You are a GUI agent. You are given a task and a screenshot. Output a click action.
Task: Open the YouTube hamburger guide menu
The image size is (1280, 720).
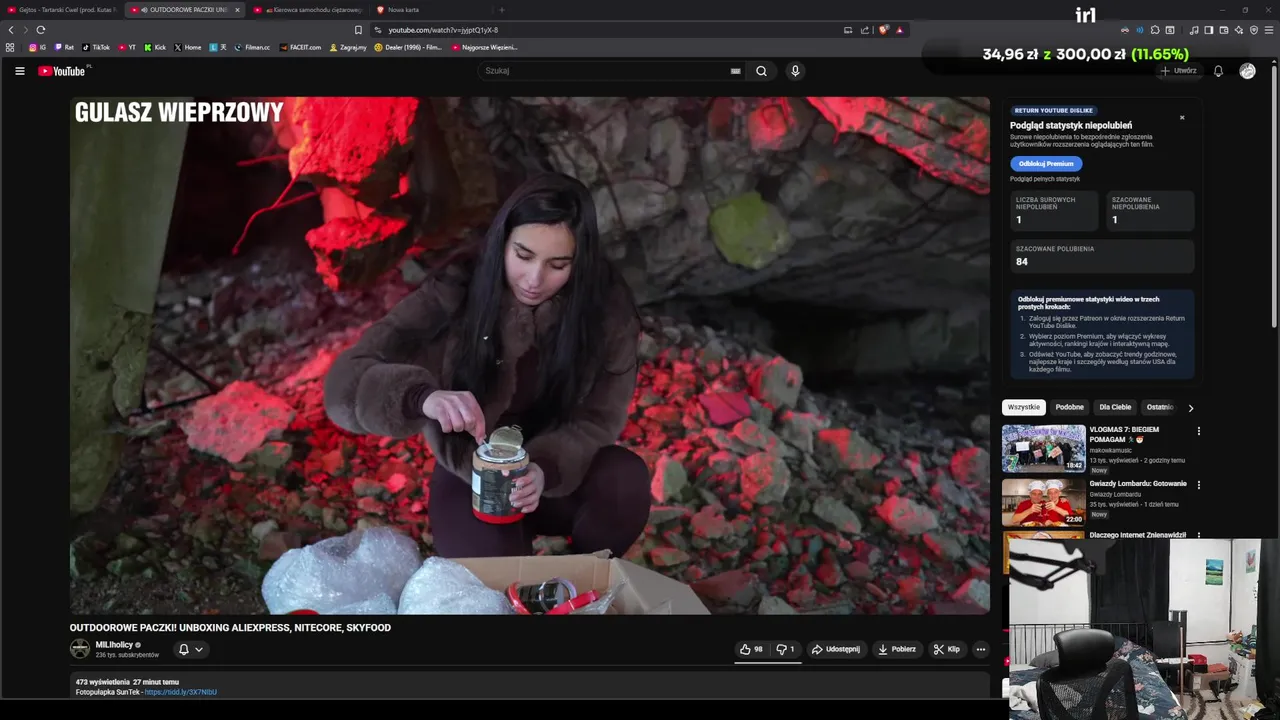[x=19, y=71]
